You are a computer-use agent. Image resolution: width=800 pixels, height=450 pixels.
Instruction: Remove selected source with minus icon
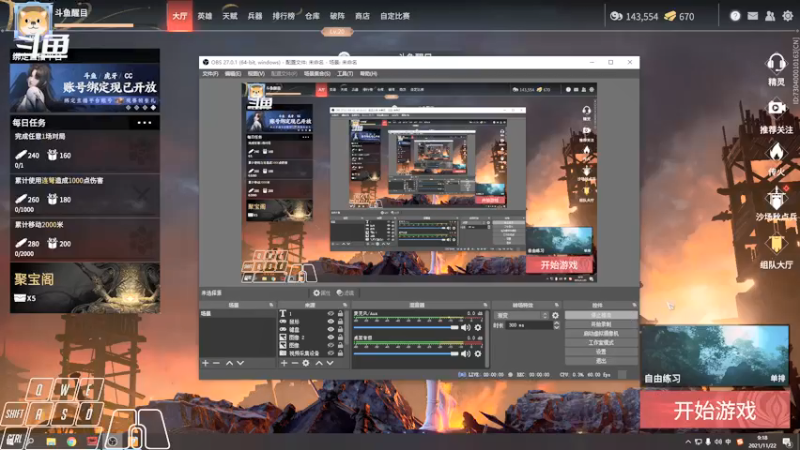[x=294, y=363]
